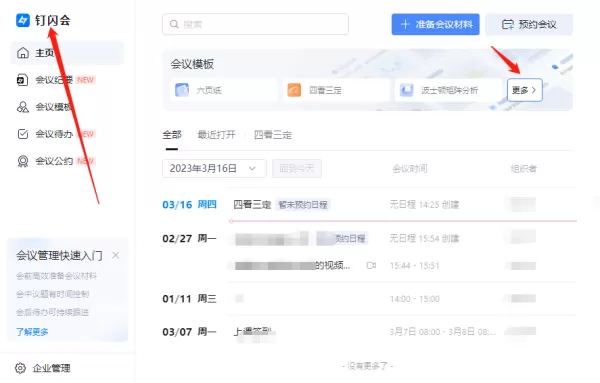Click the orange 四看三定 template icon
Viewport: 600px width, 383px height.
pos(294,90)
